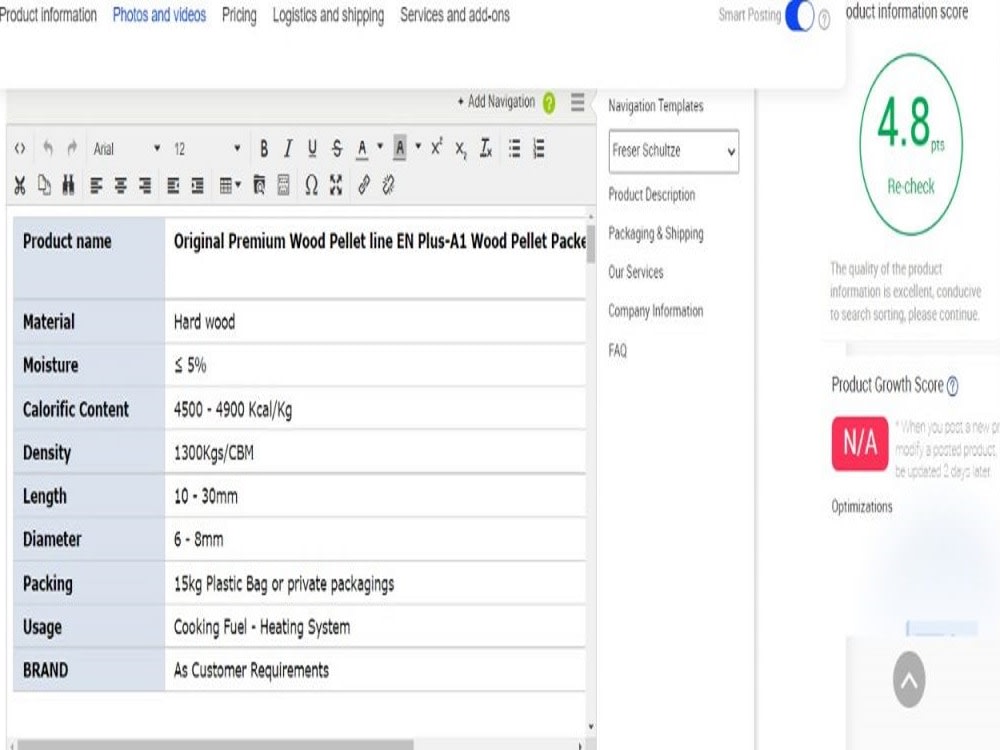Apply superscript formatting
This screenshot has height=750, width=1000.
click(x=436, y=147)
